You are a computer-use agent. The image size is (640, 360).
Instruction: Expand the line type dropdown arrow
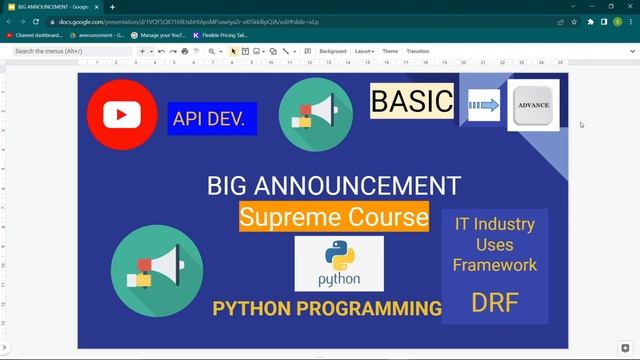coord(295,51)
